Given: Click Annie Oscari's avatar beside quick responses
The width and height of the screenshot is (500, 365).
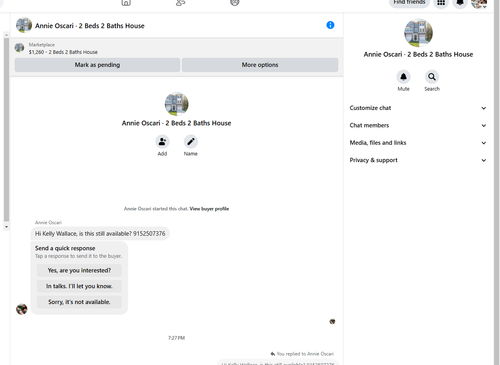Looking at the screenshot, I should pos(22,309).
